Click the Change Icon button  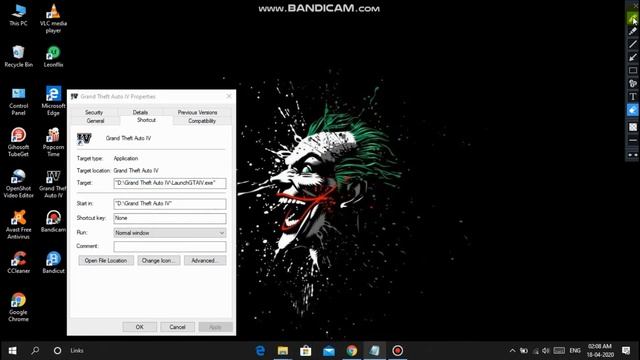click(x=159, y=260)
